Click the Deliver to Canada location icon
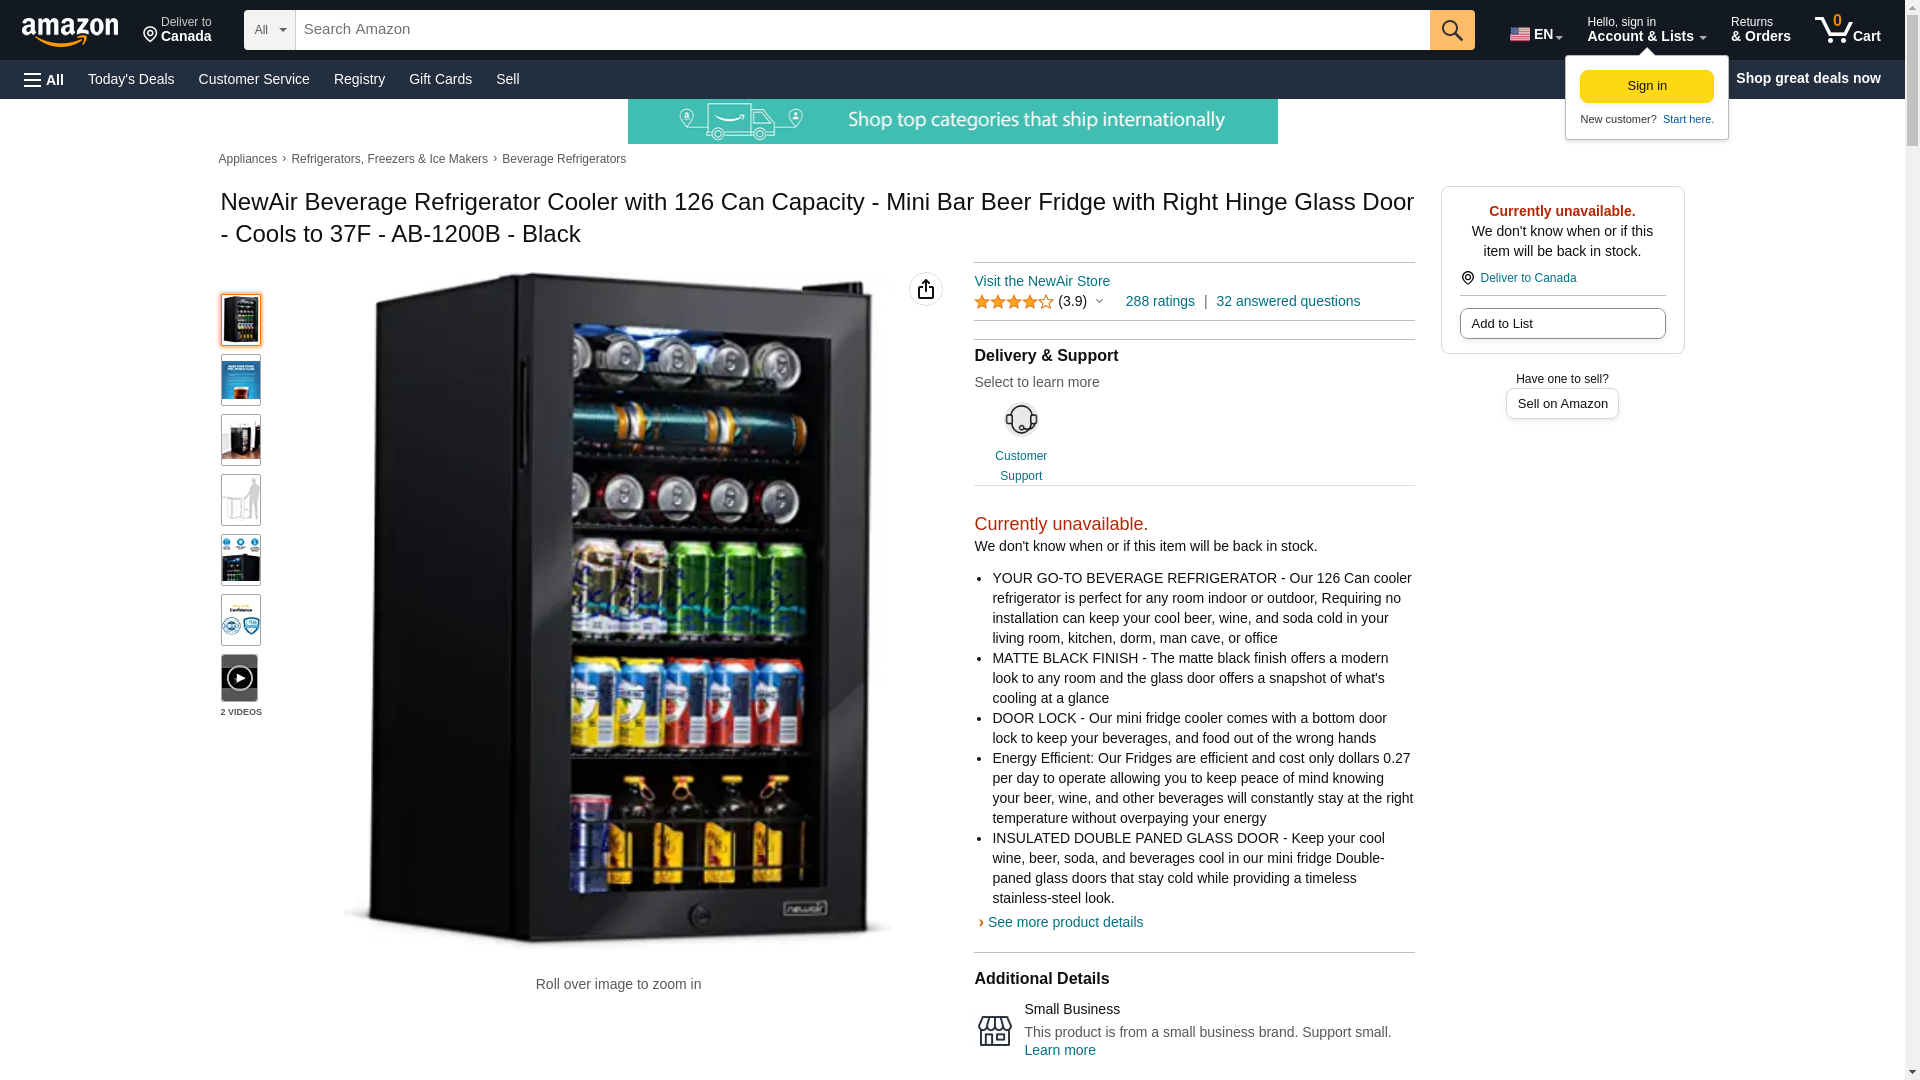1920x1080 pixels. click(1467, 278)
